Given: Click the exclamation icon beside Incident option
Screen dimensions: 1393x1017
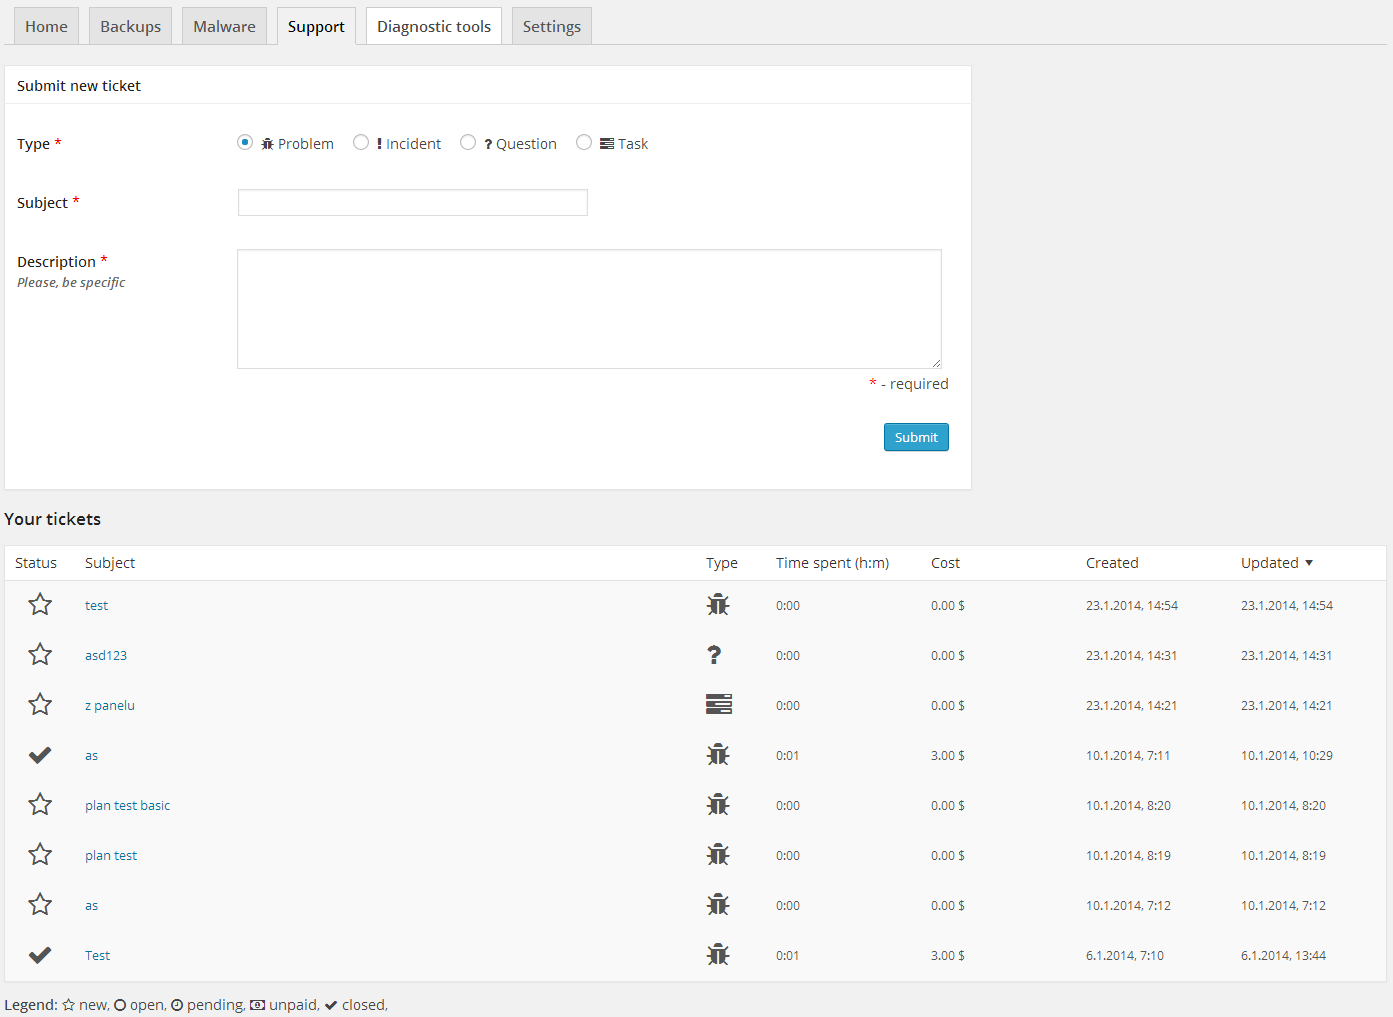Looking at the screenshot, I should pos(379,144).
